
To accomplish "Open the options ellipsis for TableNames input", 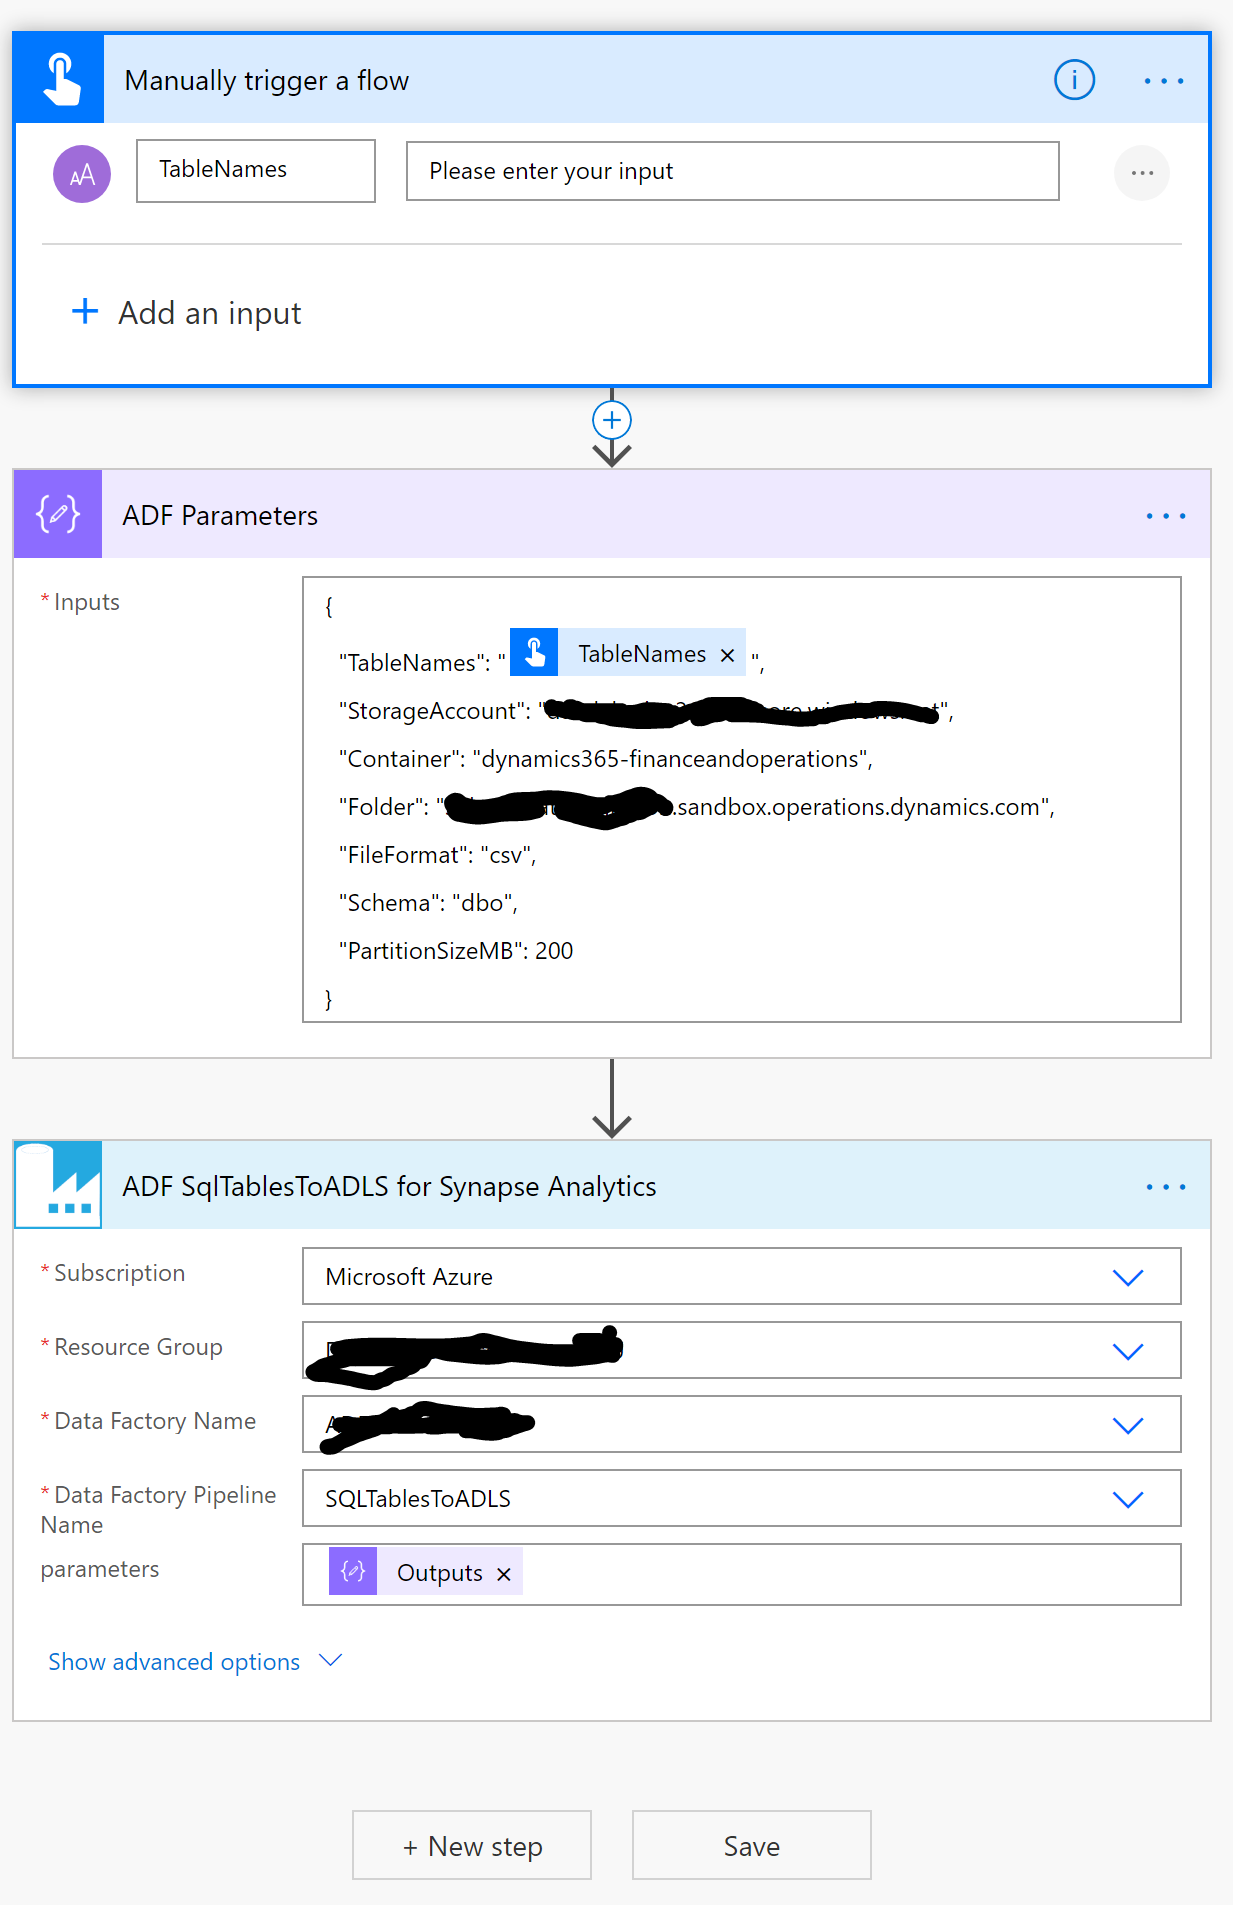I will 1142,173.
